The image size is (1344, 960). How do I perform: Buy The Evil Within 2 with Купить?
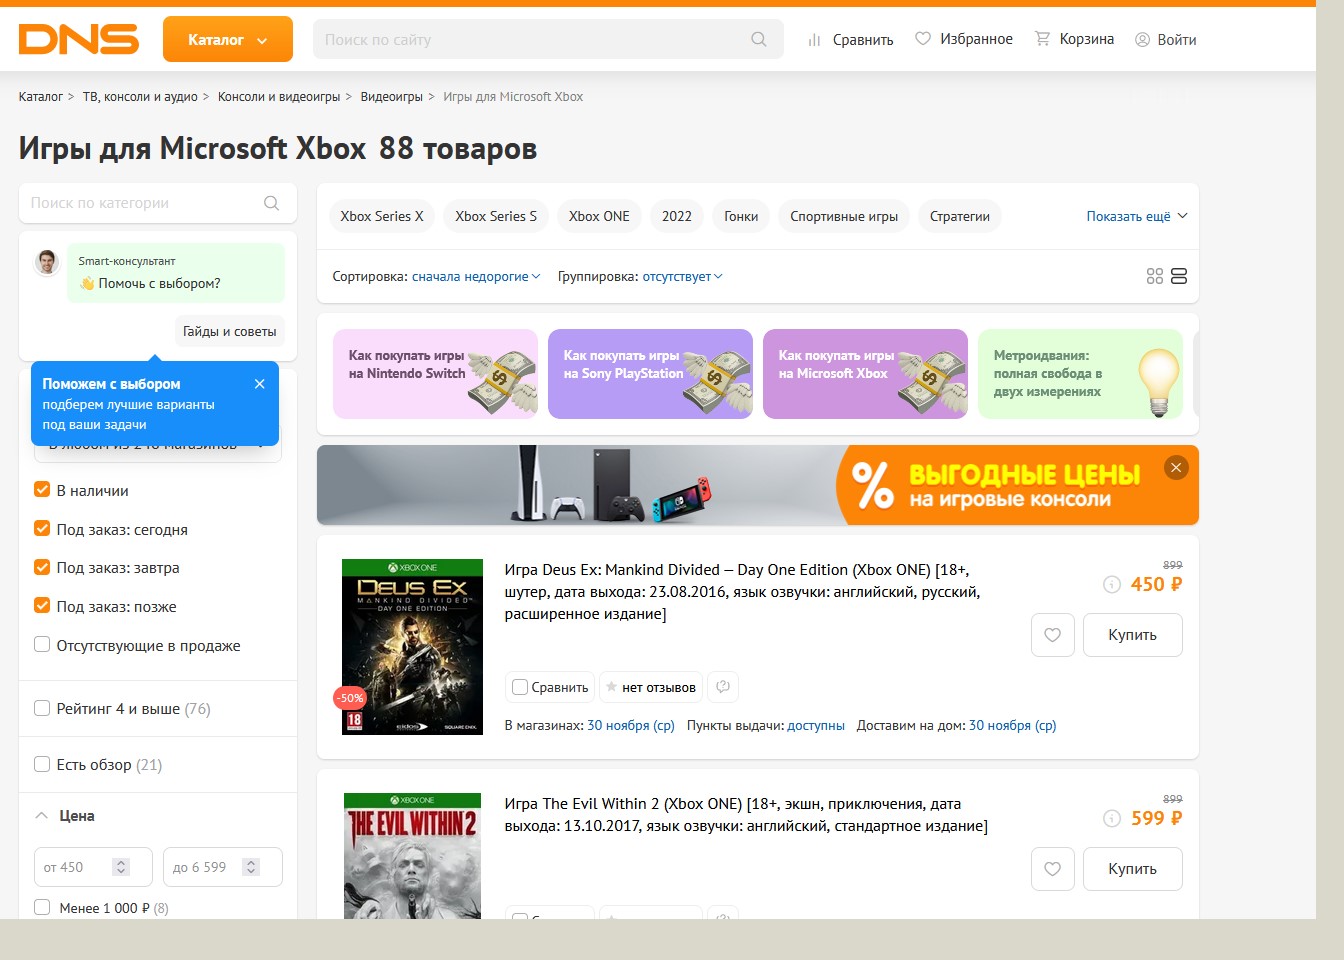[x=1133, y=869]
